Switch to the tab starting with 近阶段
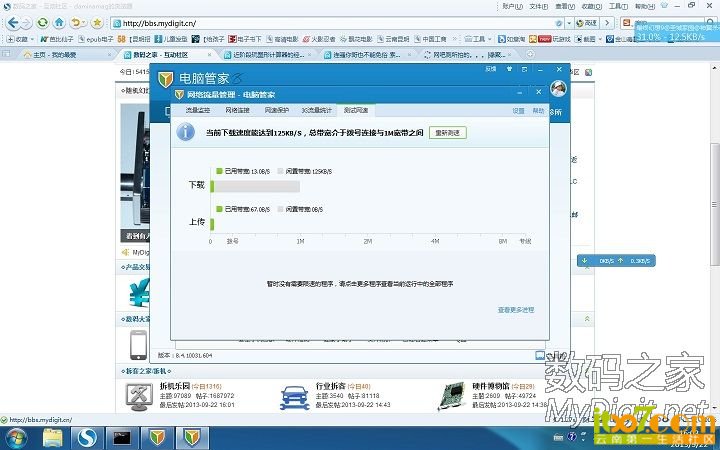The image size is (720, 450). click(268, 55)
